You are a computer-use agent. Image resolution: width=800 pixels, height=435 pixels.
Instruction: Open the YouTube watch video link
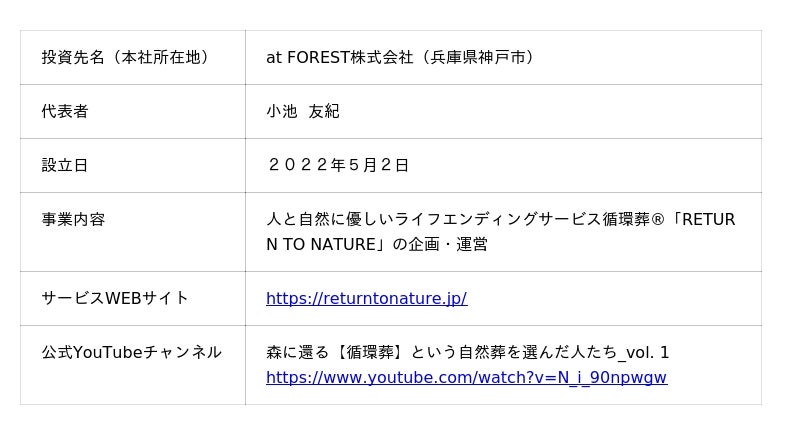pos(466,377)
